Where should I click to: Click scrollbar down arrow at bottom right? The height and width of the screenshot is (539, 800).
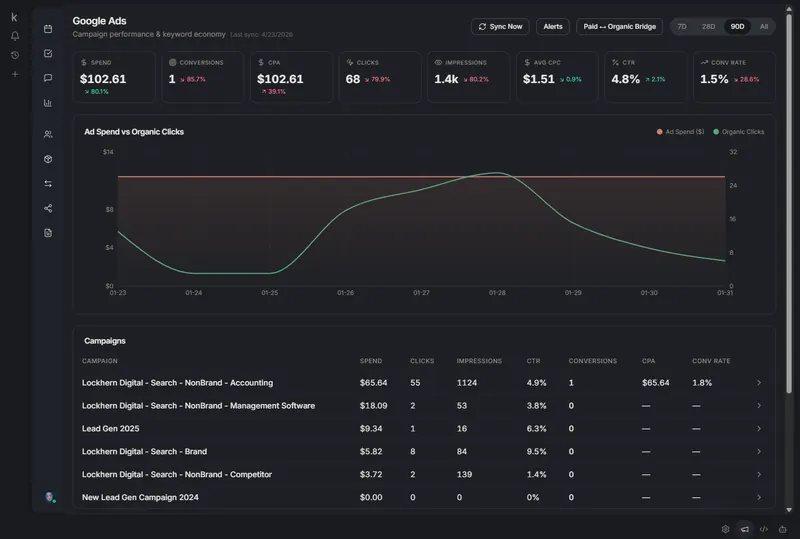point(789,510)
